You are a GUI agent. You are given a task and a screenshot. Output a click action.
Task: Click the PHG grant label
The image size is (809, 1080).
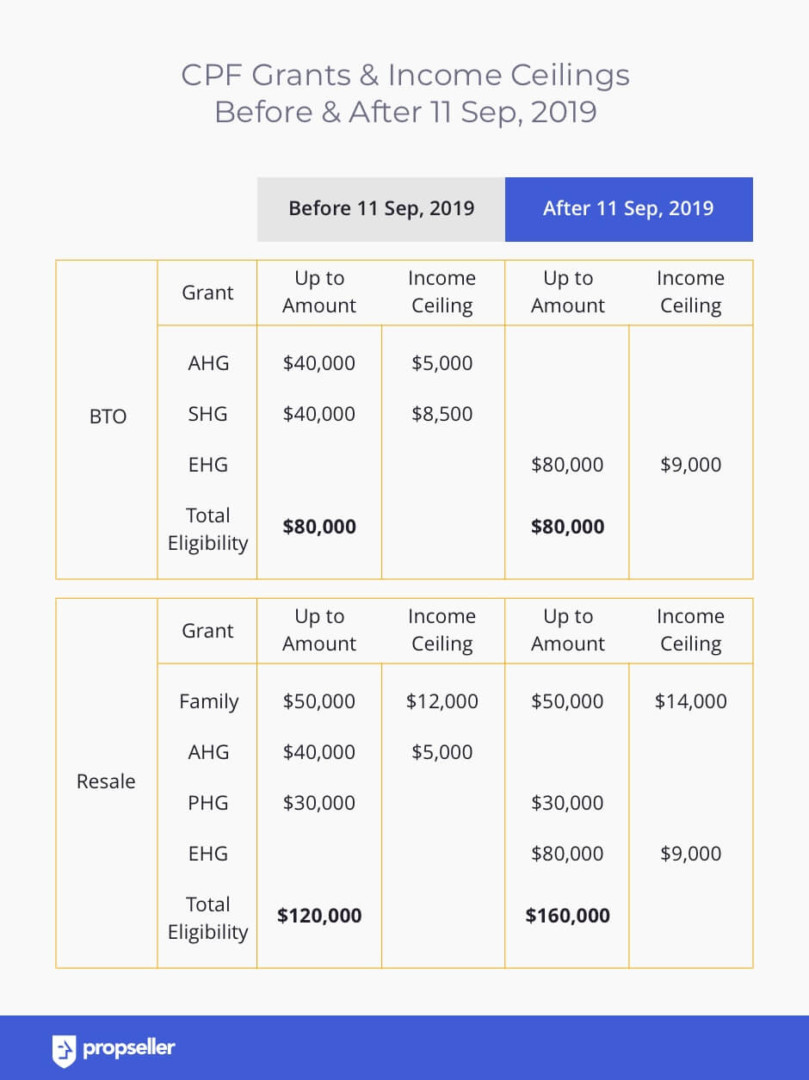coord(208,803)
